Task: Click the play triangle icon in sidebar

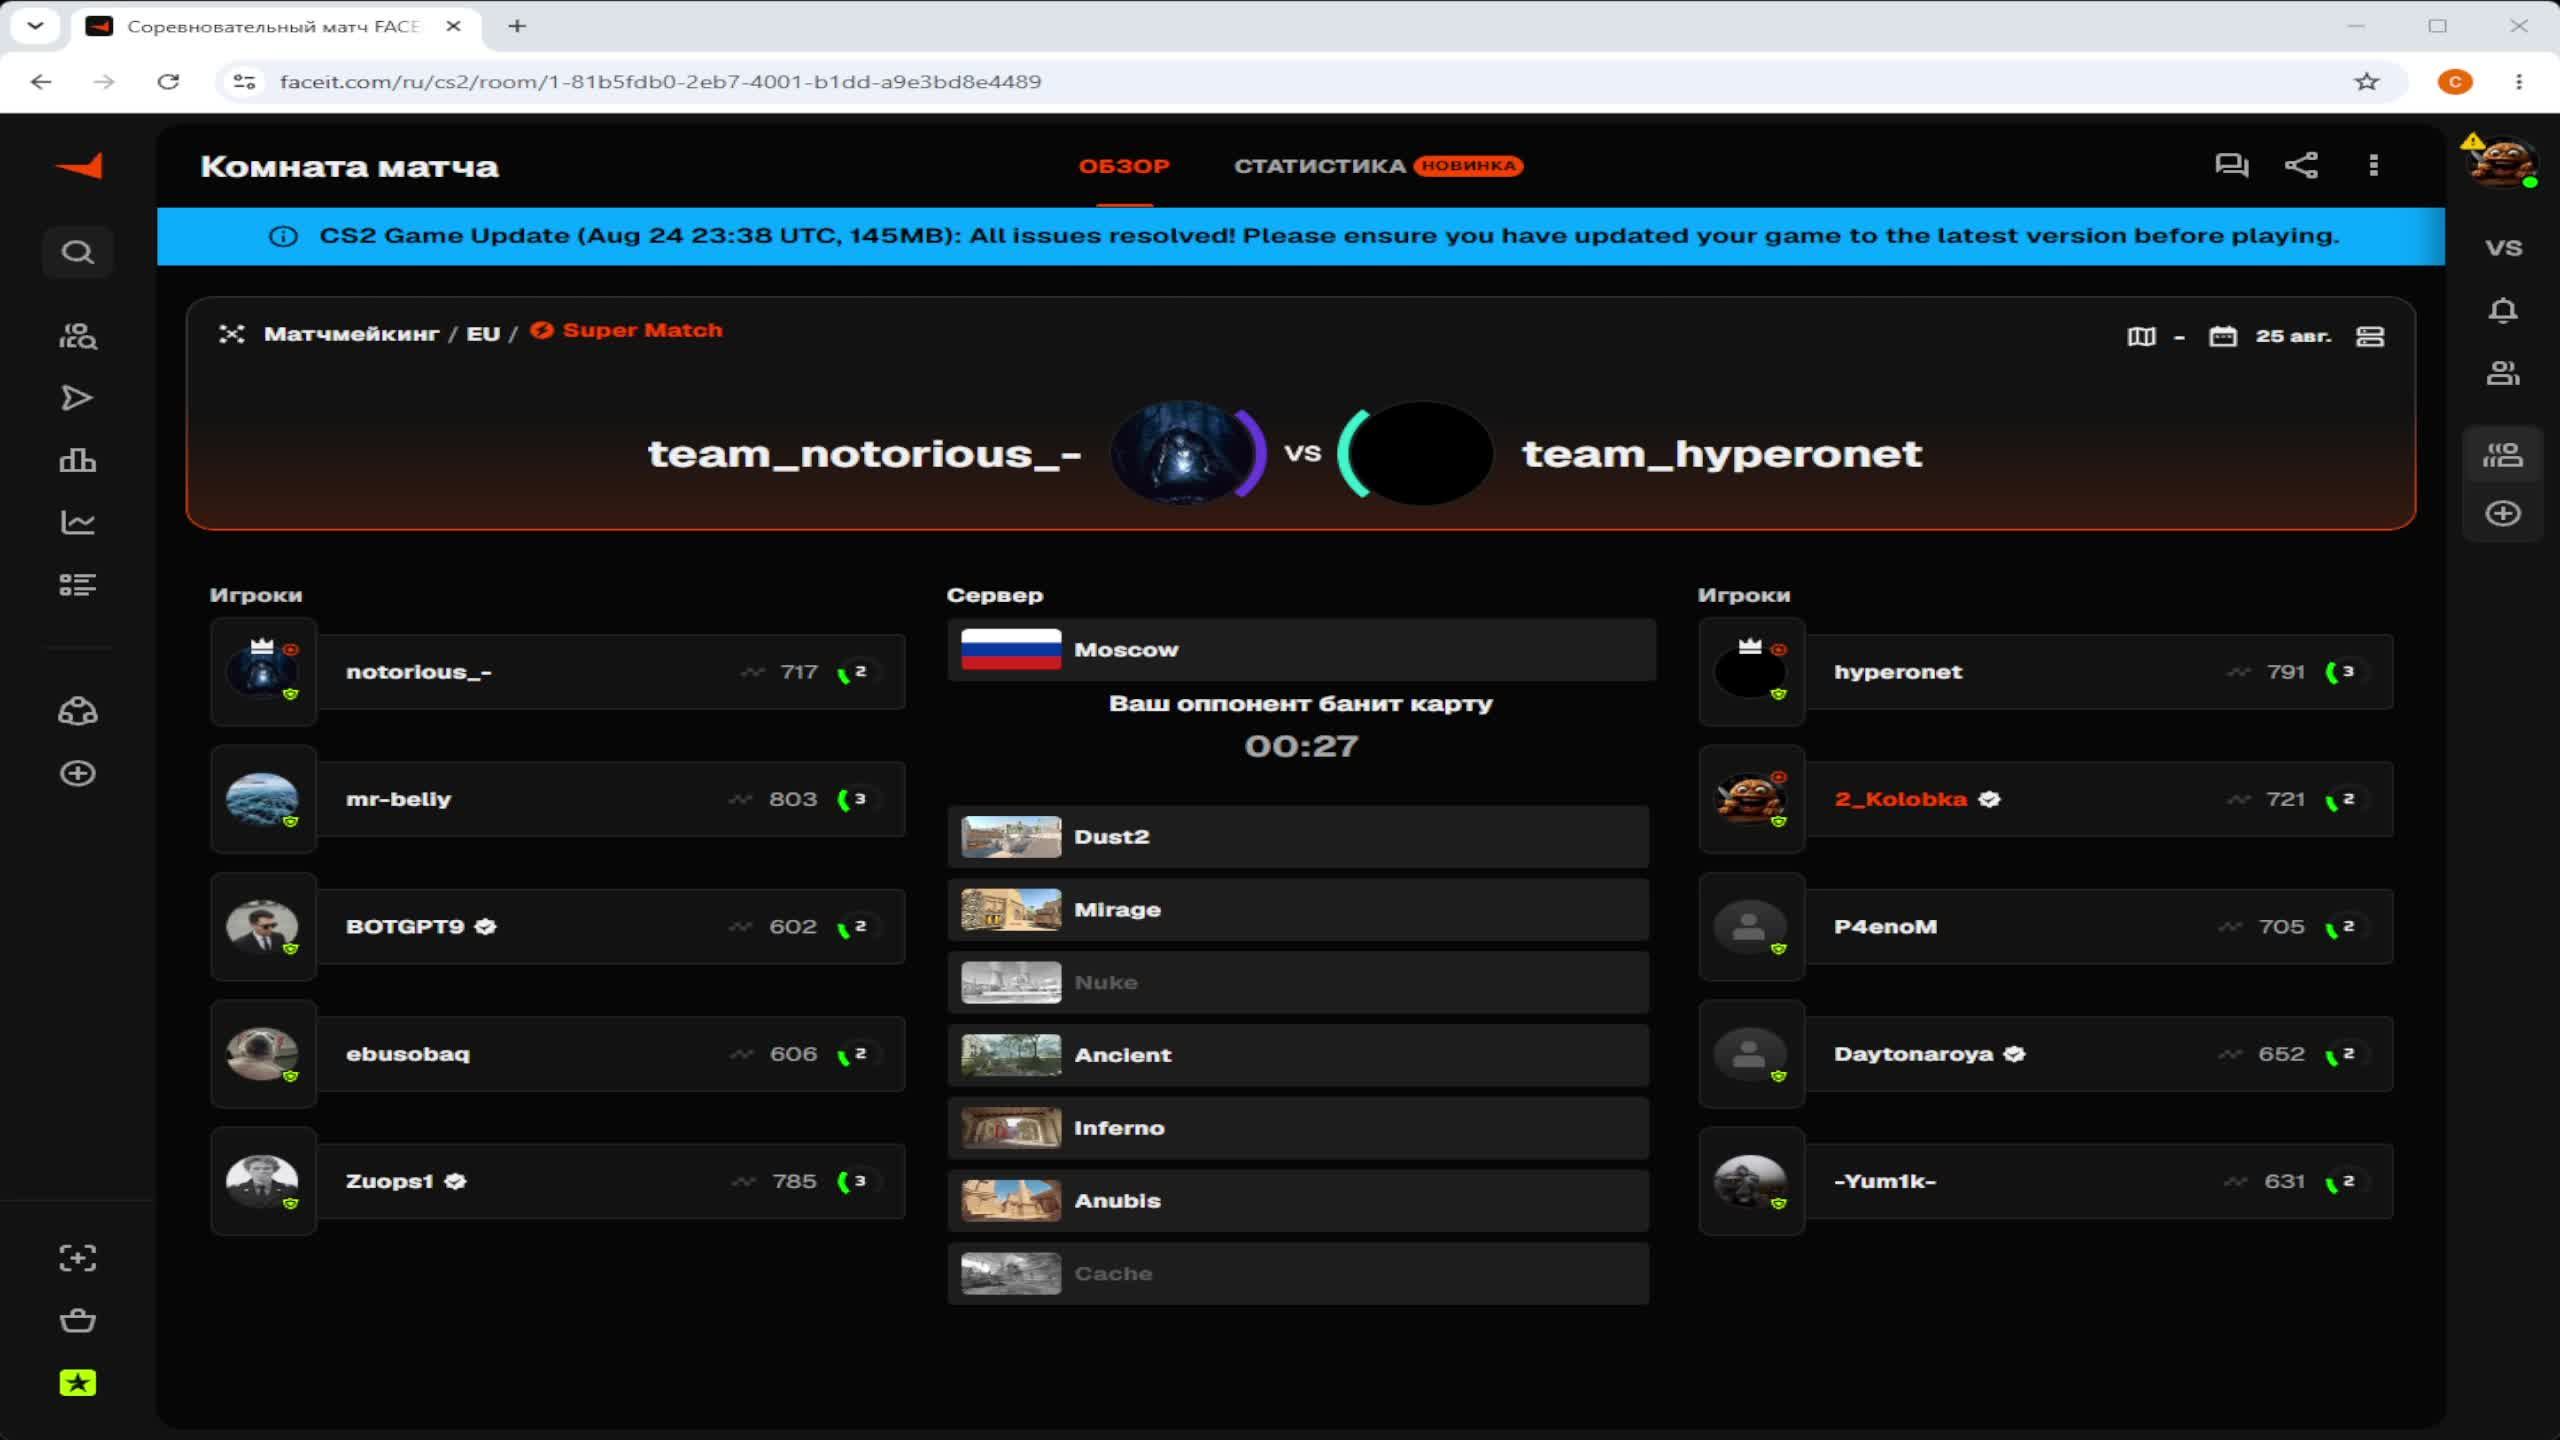Action: point(78,398)
